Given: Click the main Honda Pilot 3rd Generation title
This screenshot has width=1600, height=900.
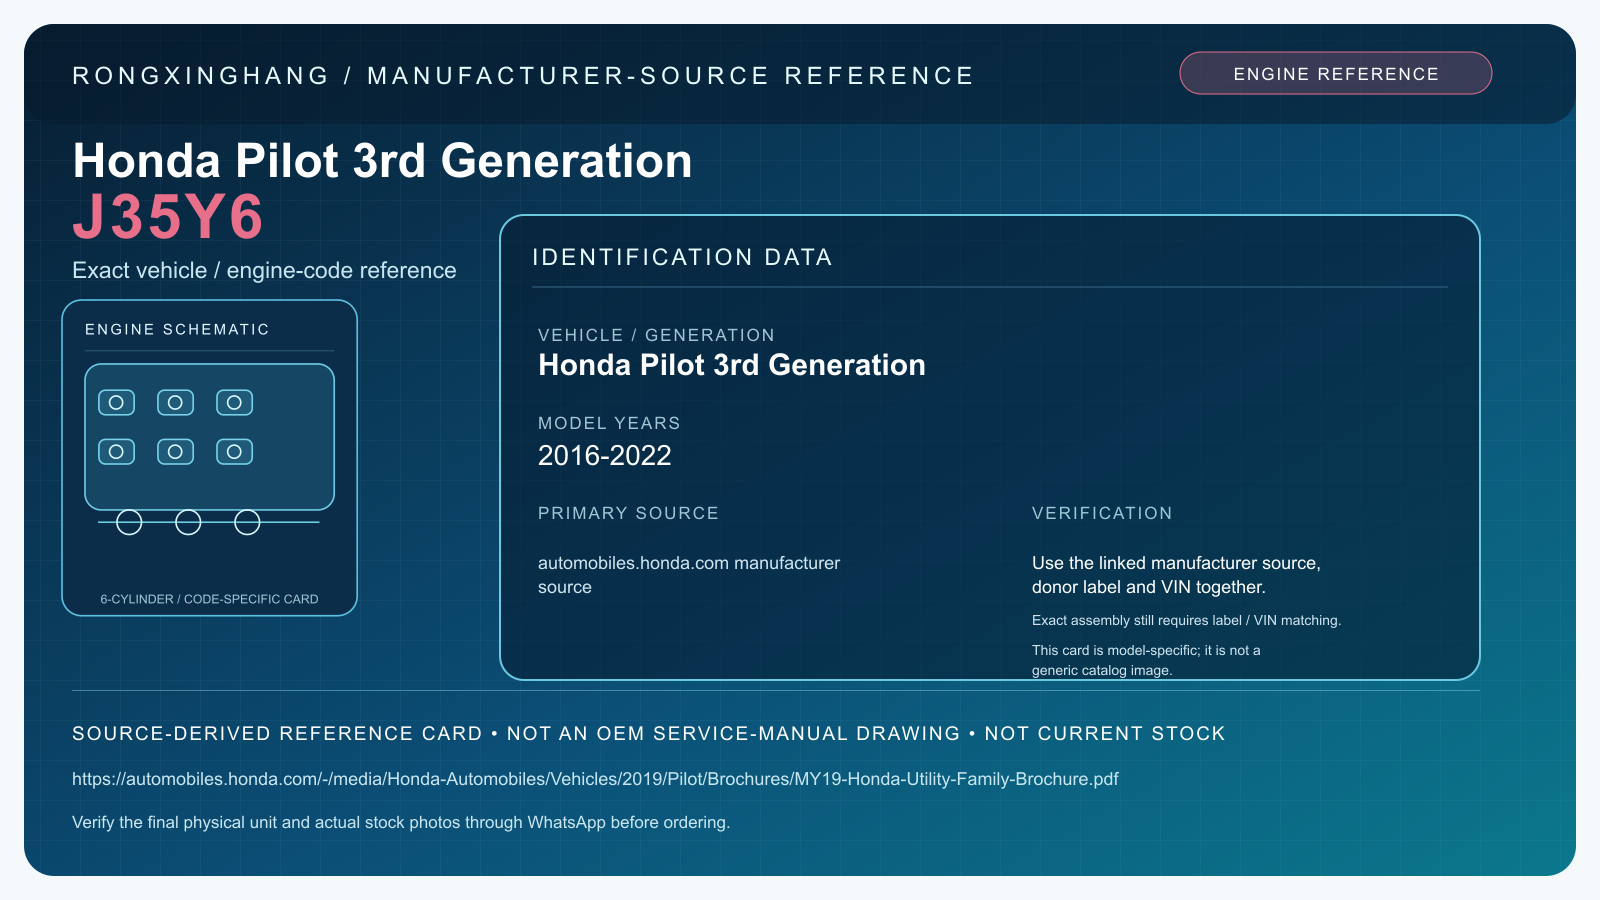Looking at the screenshot, I should tap(382, 160).
